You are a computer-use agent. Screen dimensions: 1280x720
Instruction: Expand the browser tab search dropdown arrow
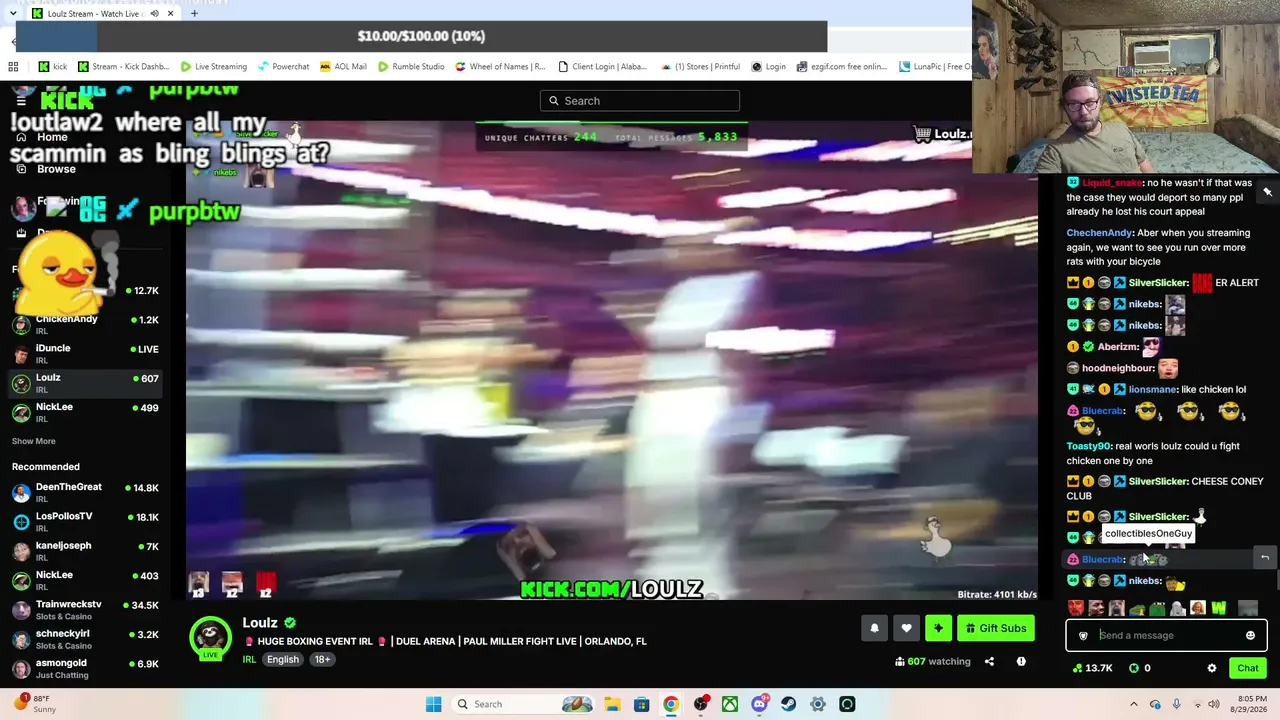click(x=12, y=14)
